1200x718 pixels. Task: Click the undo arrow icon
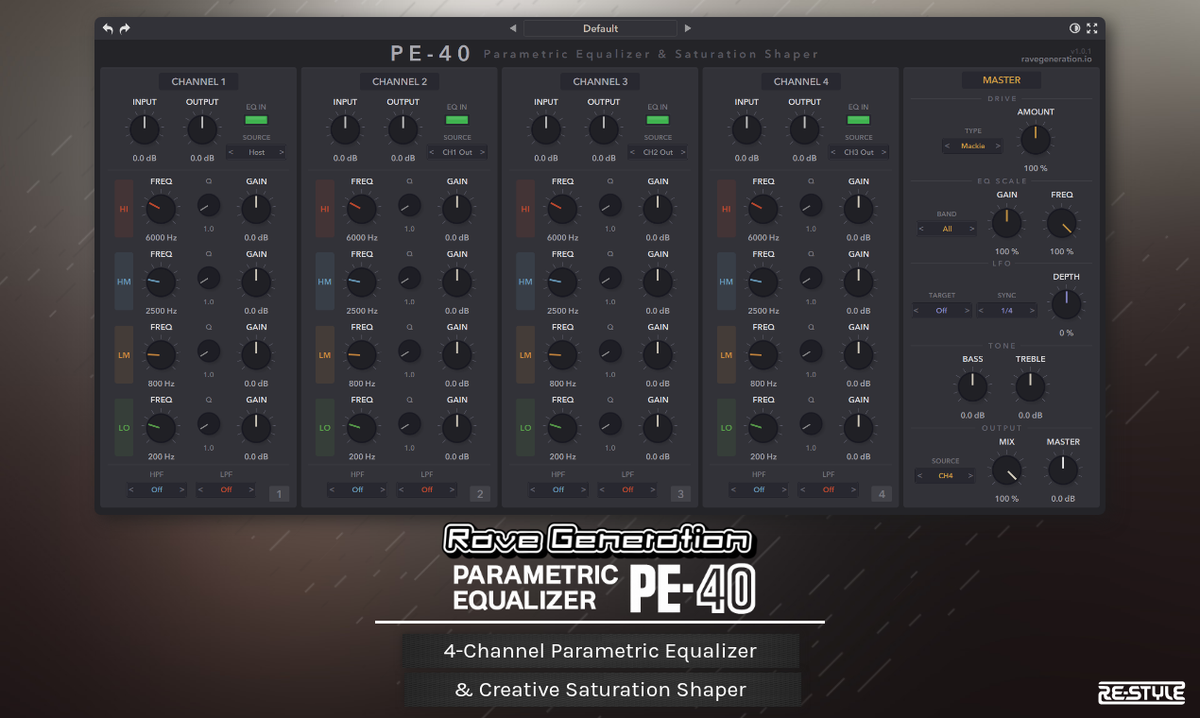point(108,29)
